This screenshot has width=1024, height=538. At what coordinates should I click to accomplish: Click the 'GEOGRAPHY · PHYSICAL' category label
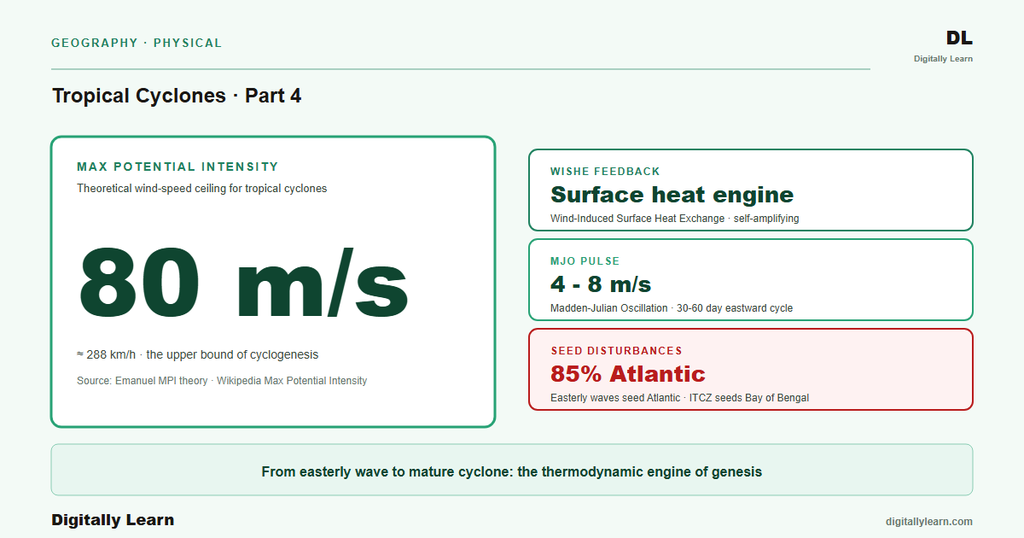[x=136, y=43]
